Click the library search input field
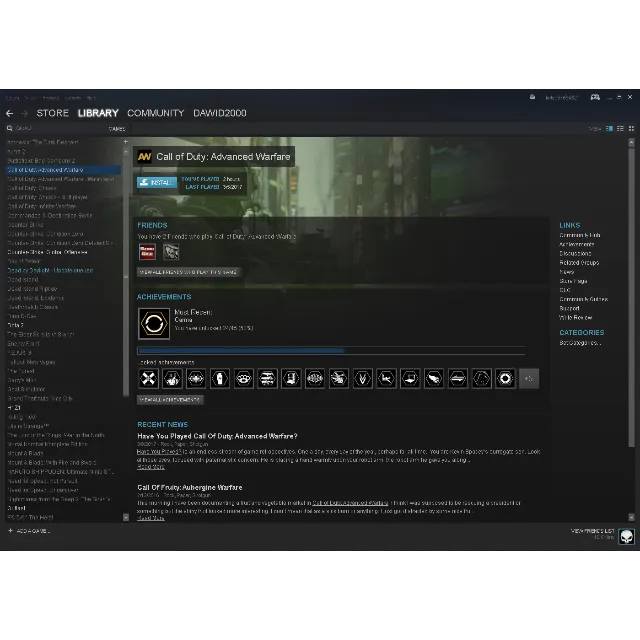The image size is (640, 640). coord(59,129)
